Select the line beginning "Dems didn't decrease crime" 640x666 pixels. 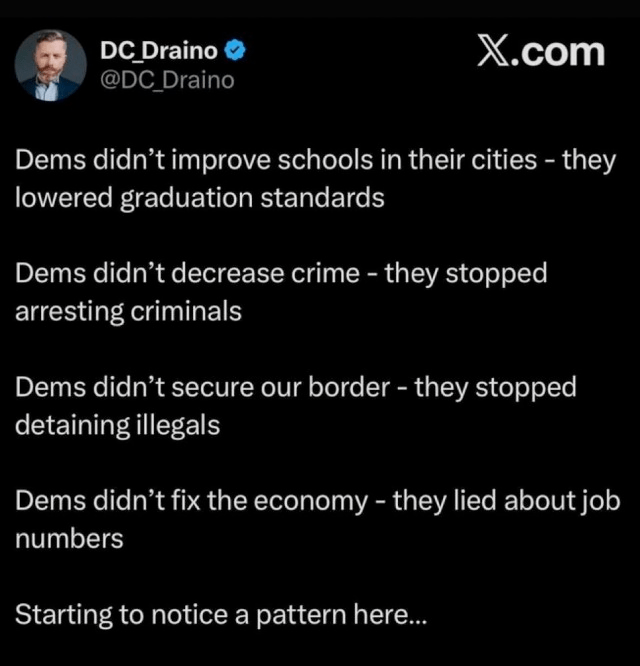(281, 274)
